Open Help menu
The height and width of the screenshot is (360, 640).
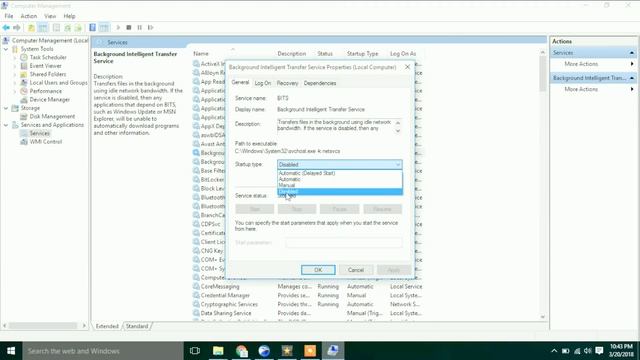[69, 16]
